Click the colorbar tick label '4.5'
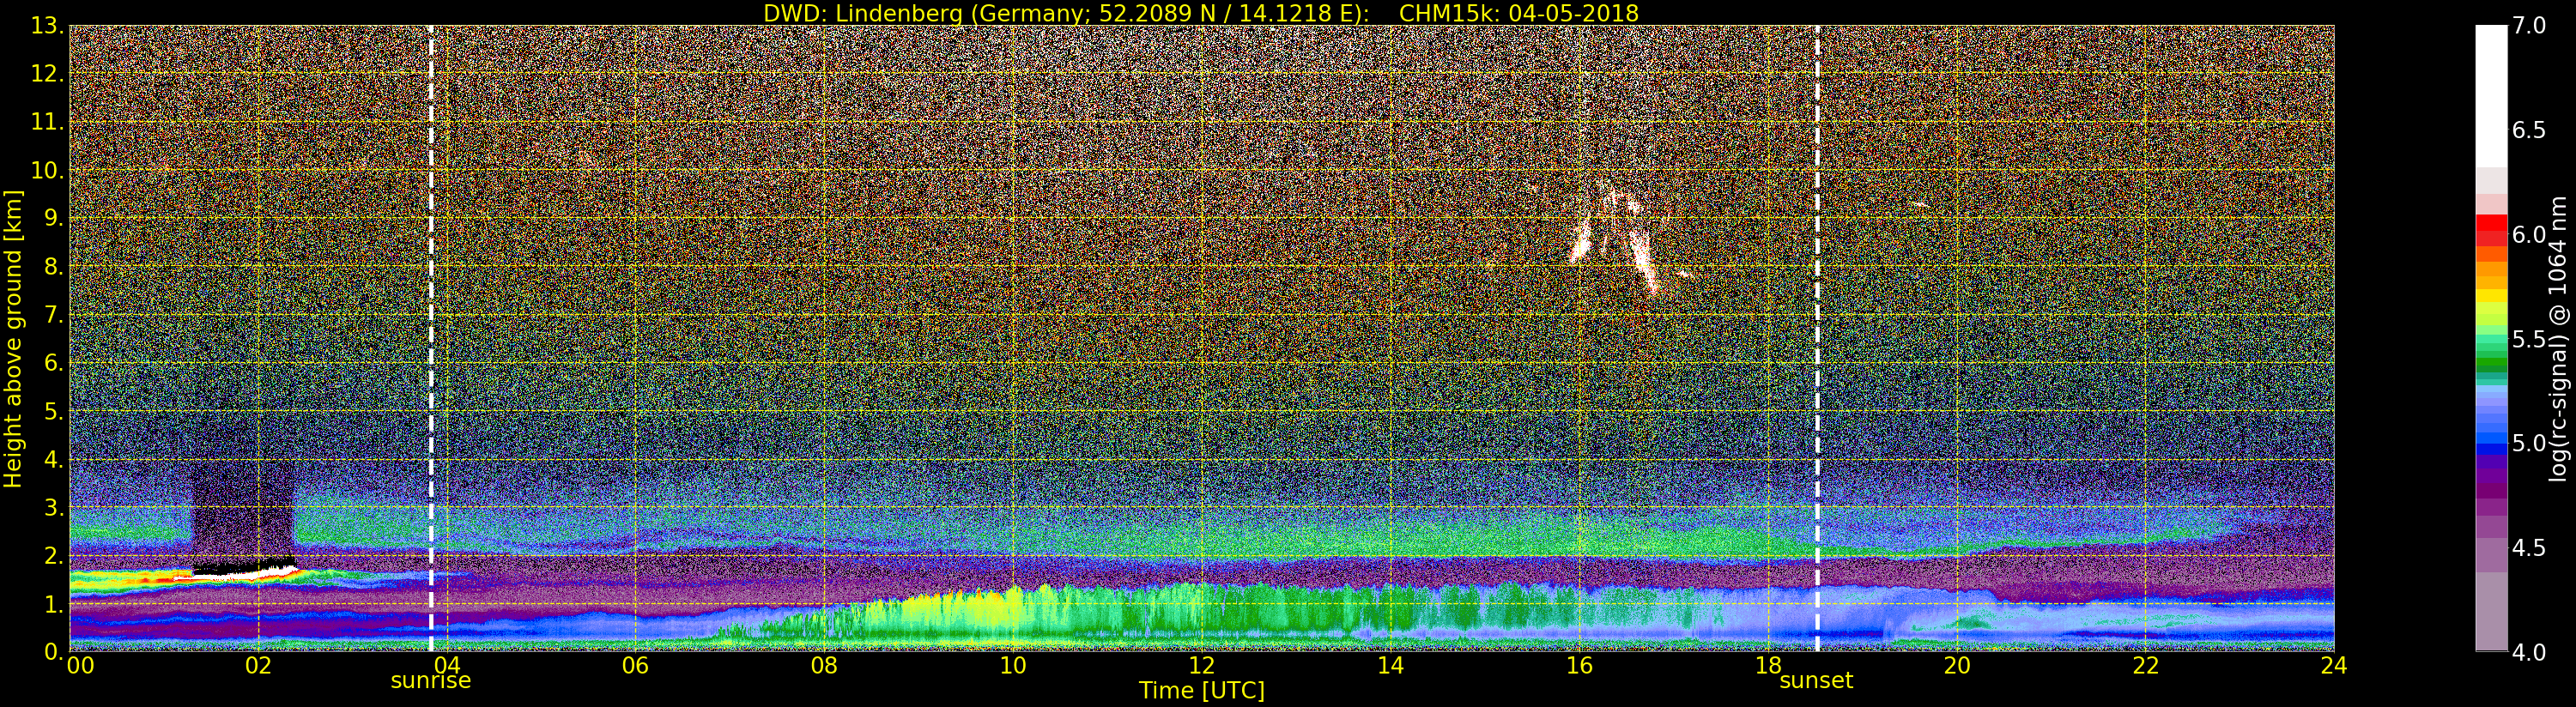Image resolution: width=2576 pixels, height=707 pixels. pos(2528,548)
